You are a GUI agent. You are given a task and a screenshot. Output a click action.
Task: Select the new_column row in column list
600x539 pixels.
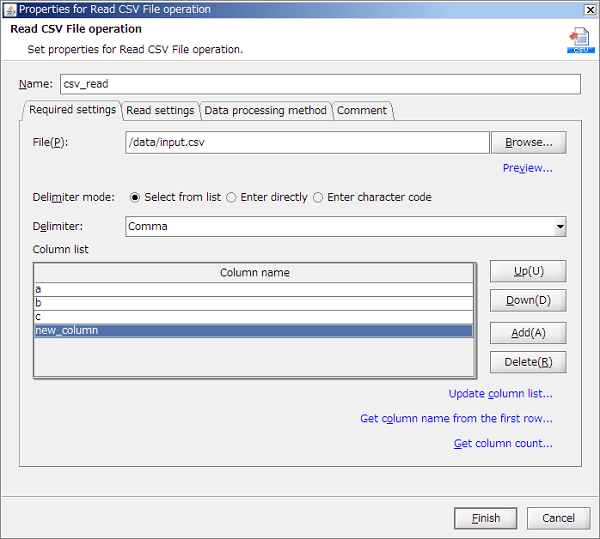tap(253, 330)
